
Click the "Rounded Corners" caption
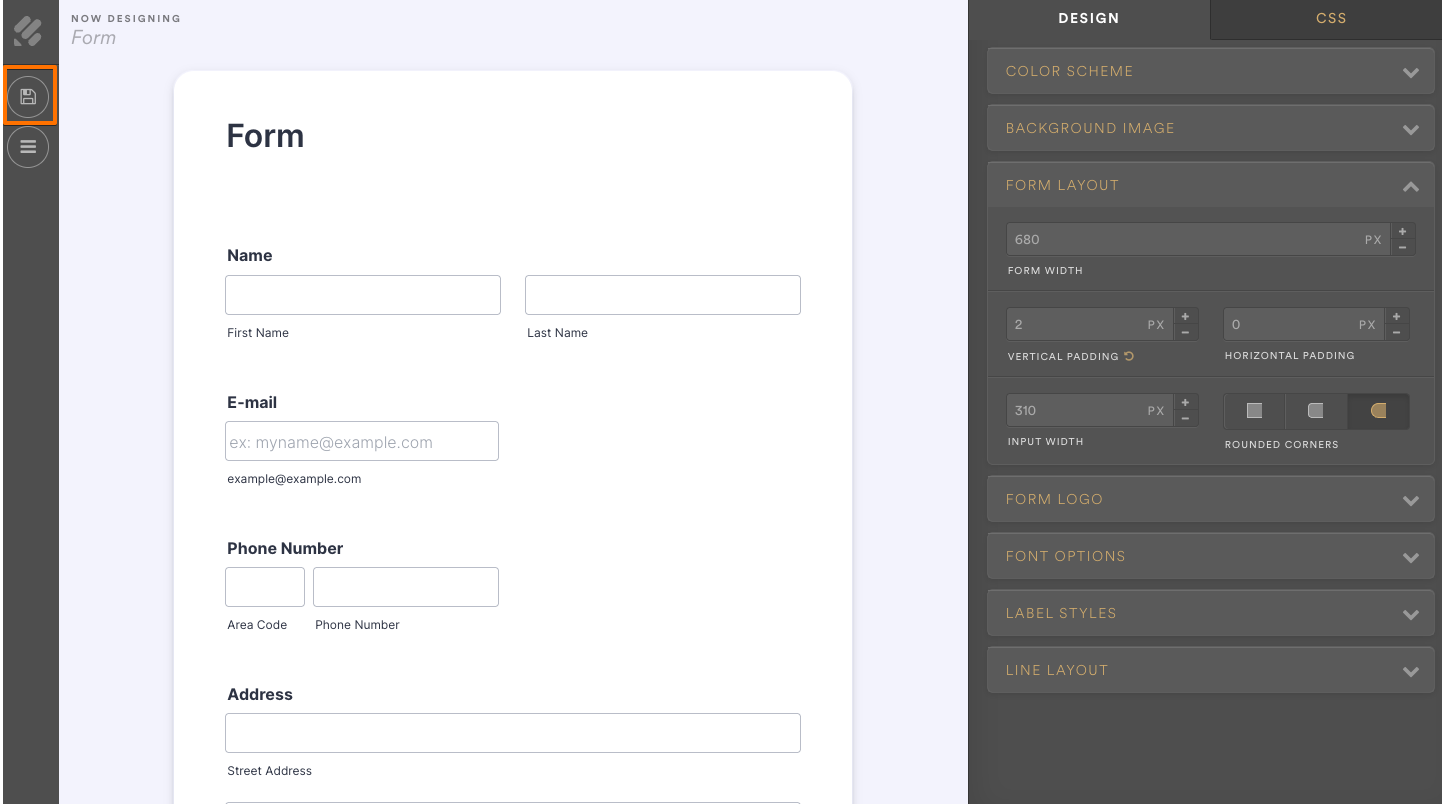point(1282,445)
